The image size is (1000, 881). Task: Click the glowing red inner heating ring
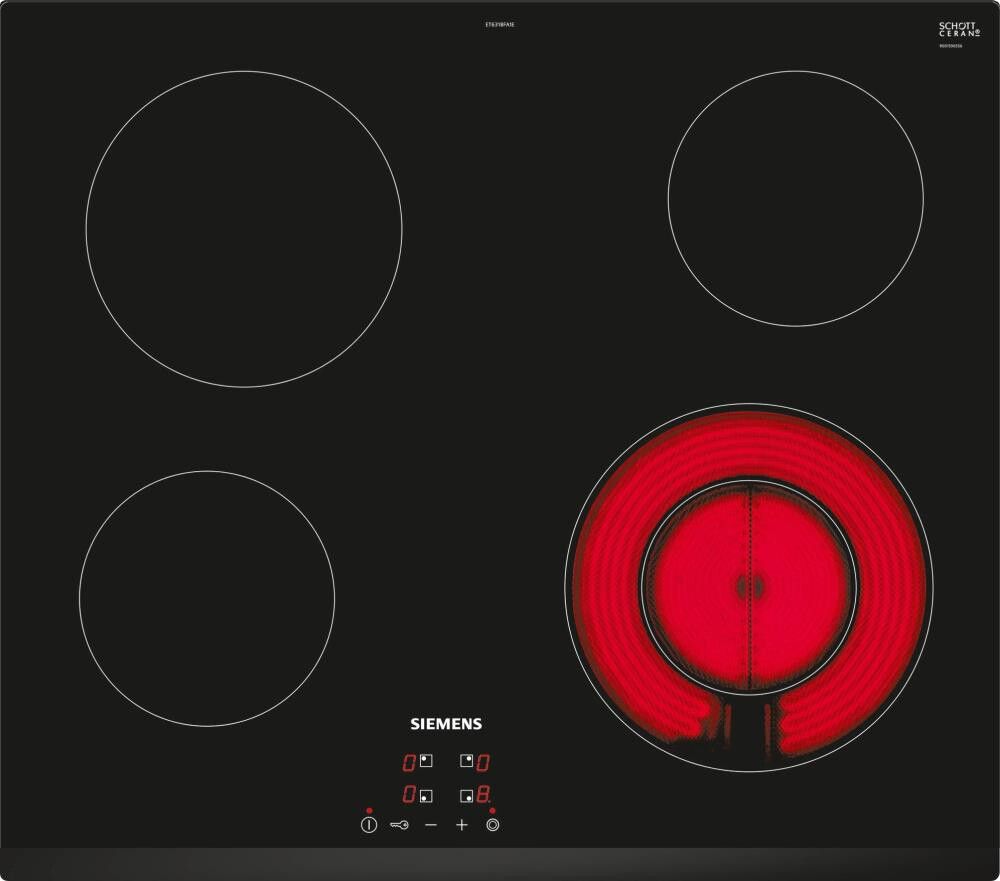tap(748, 586)
